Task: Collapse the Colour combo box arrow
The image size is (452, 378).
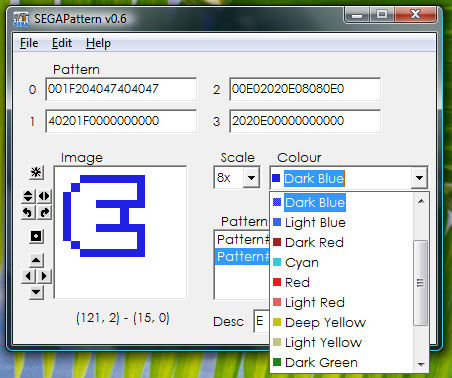Action: click(419, 178)
